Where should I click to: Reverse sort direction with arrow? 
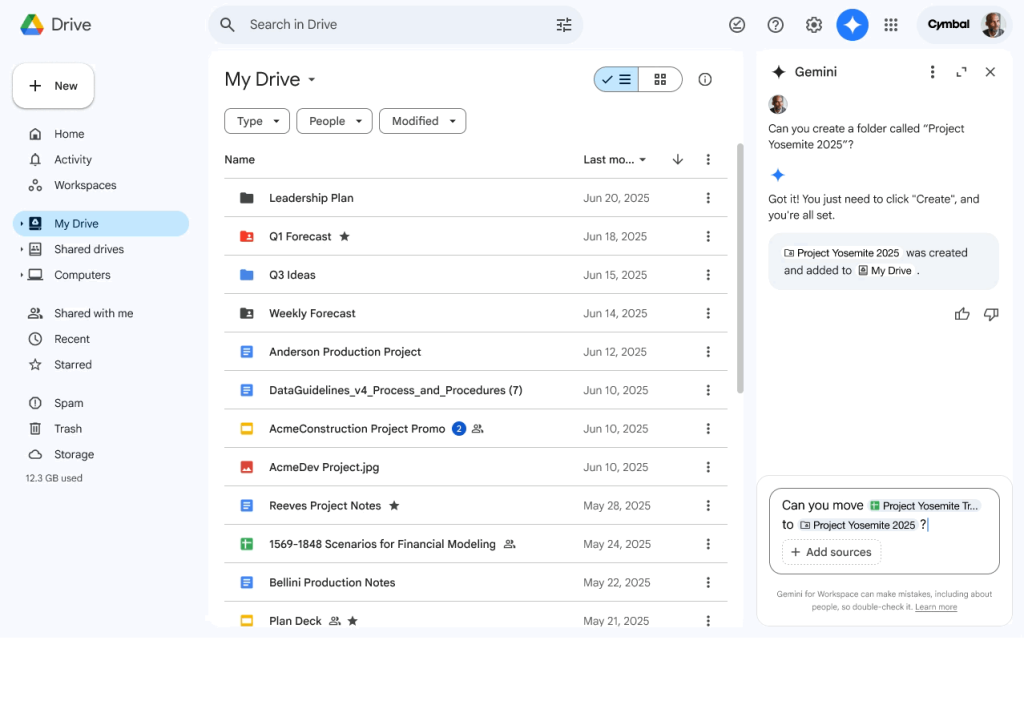pyautogui.click(x=677, y=160)
